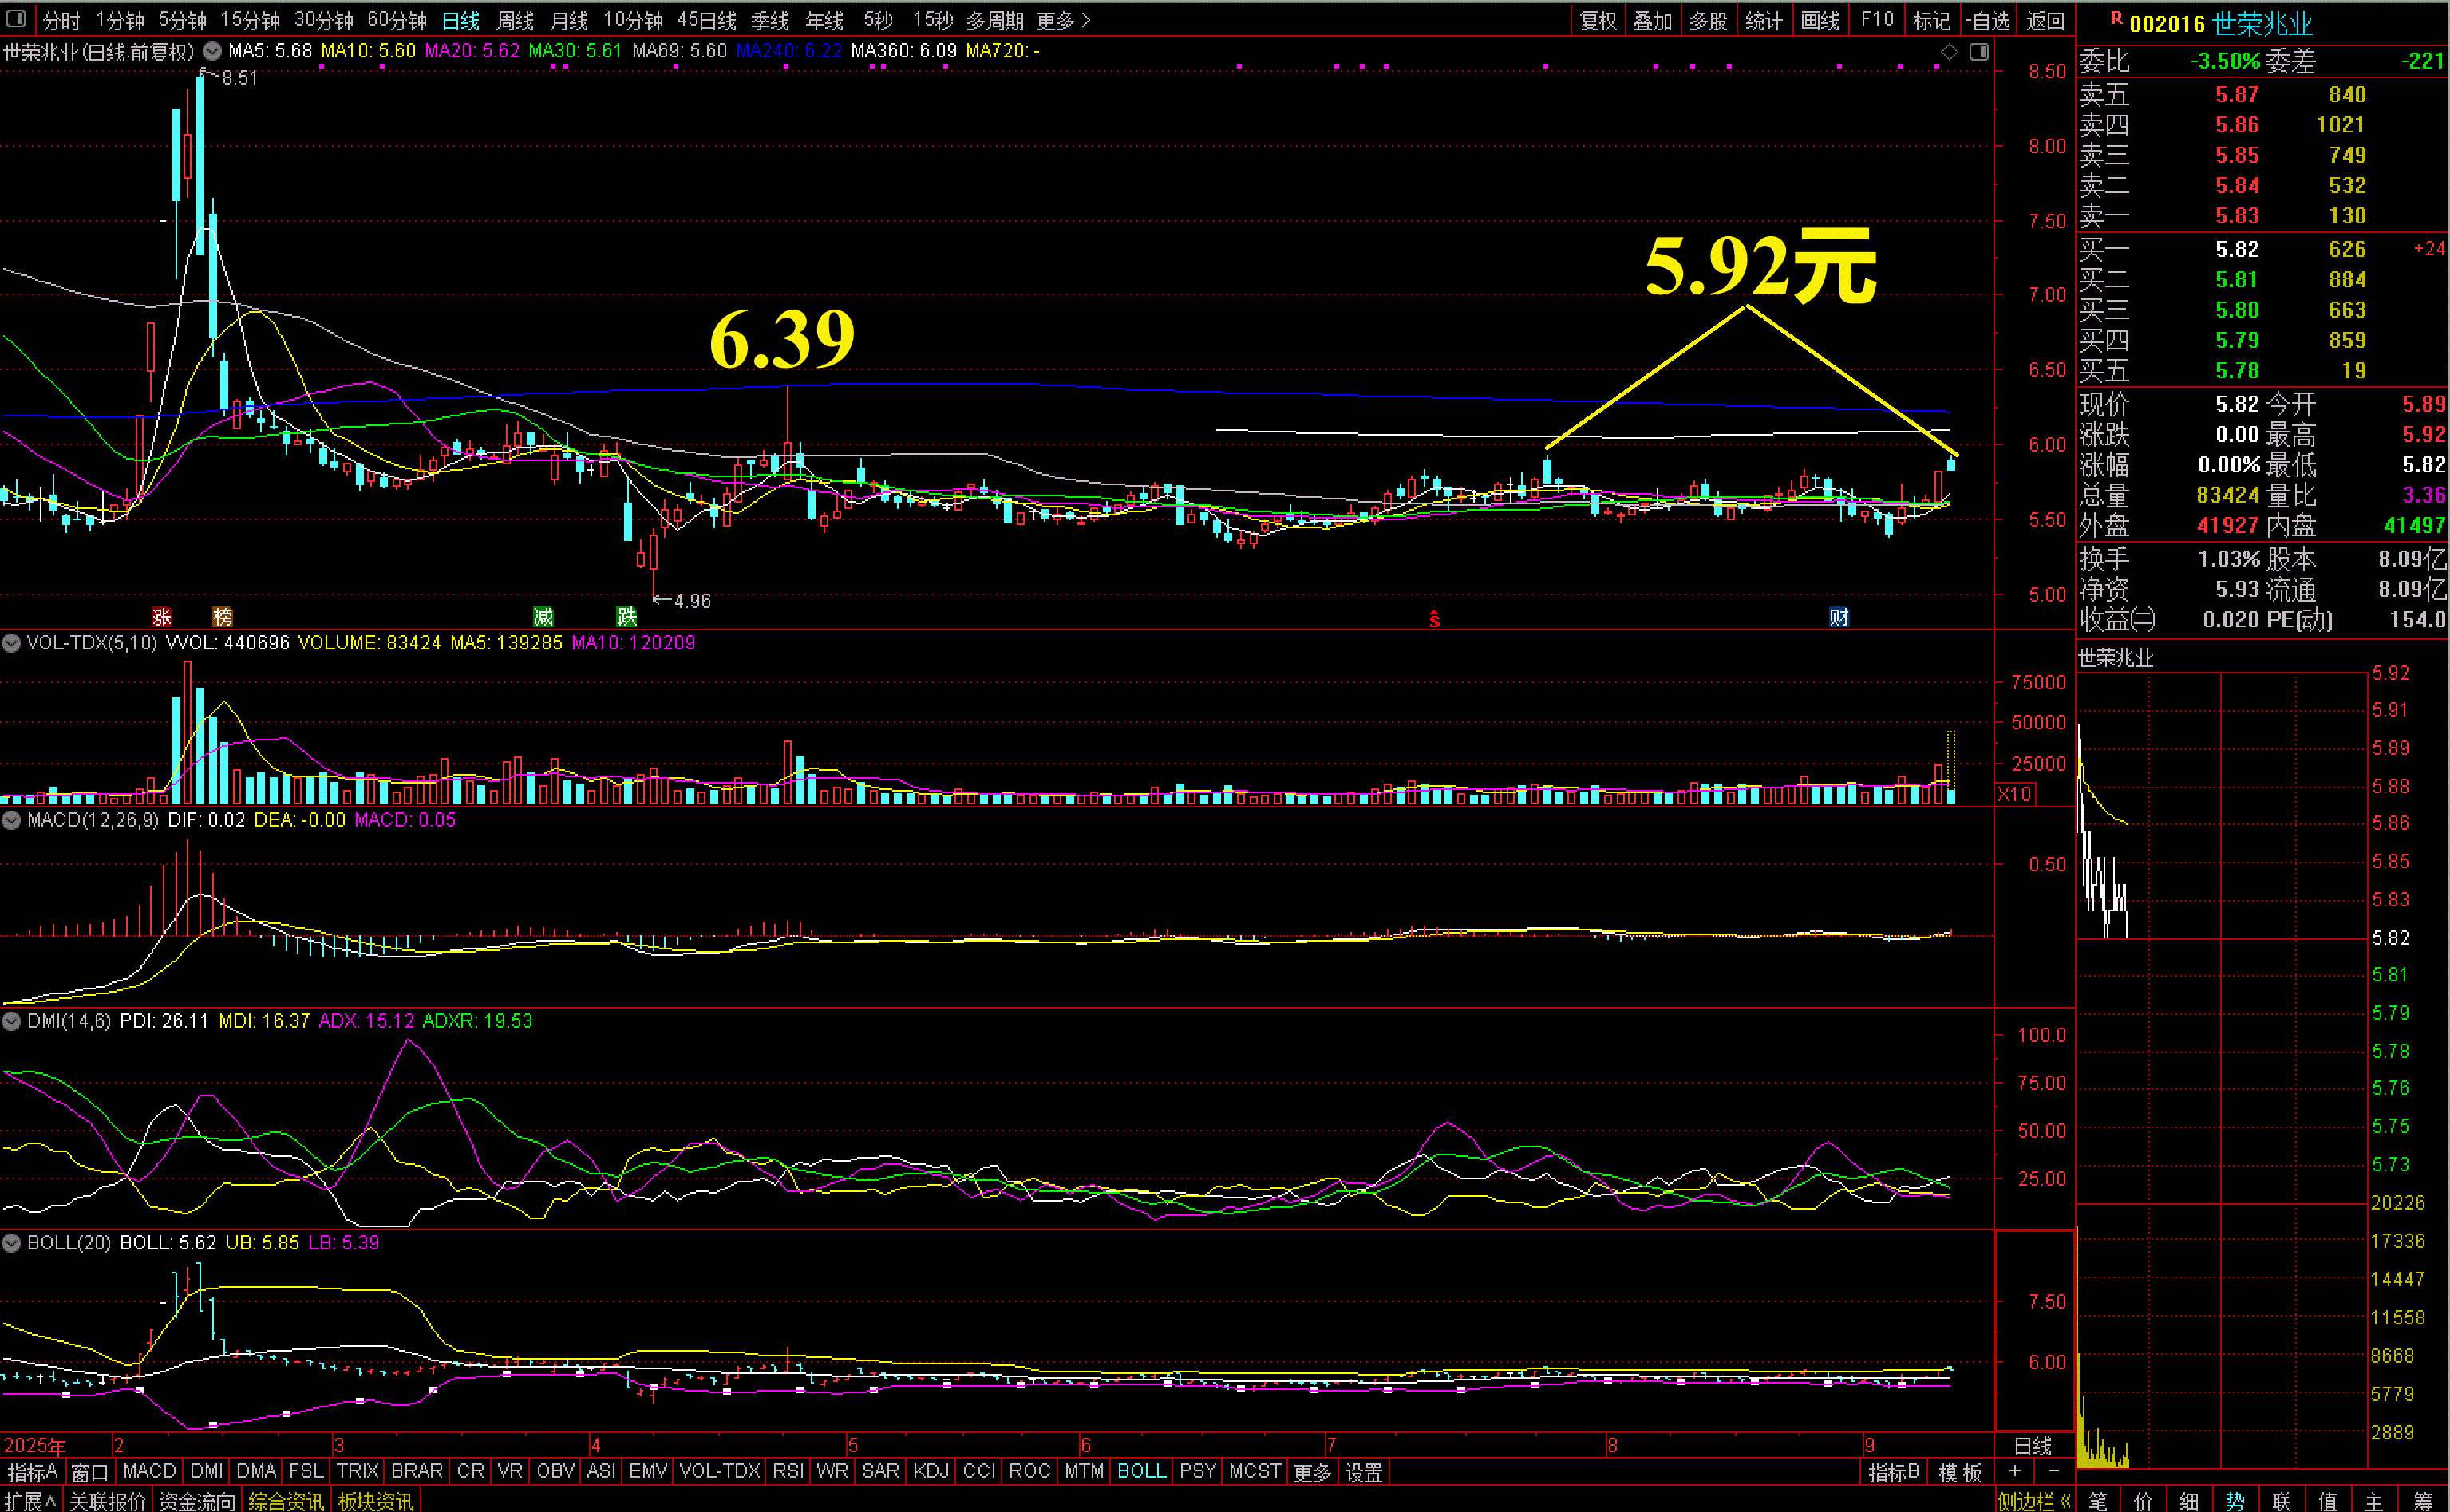The image size is (2450, 1512).
Task: Select the 年线 yearly period
Action: coord(825,20)
